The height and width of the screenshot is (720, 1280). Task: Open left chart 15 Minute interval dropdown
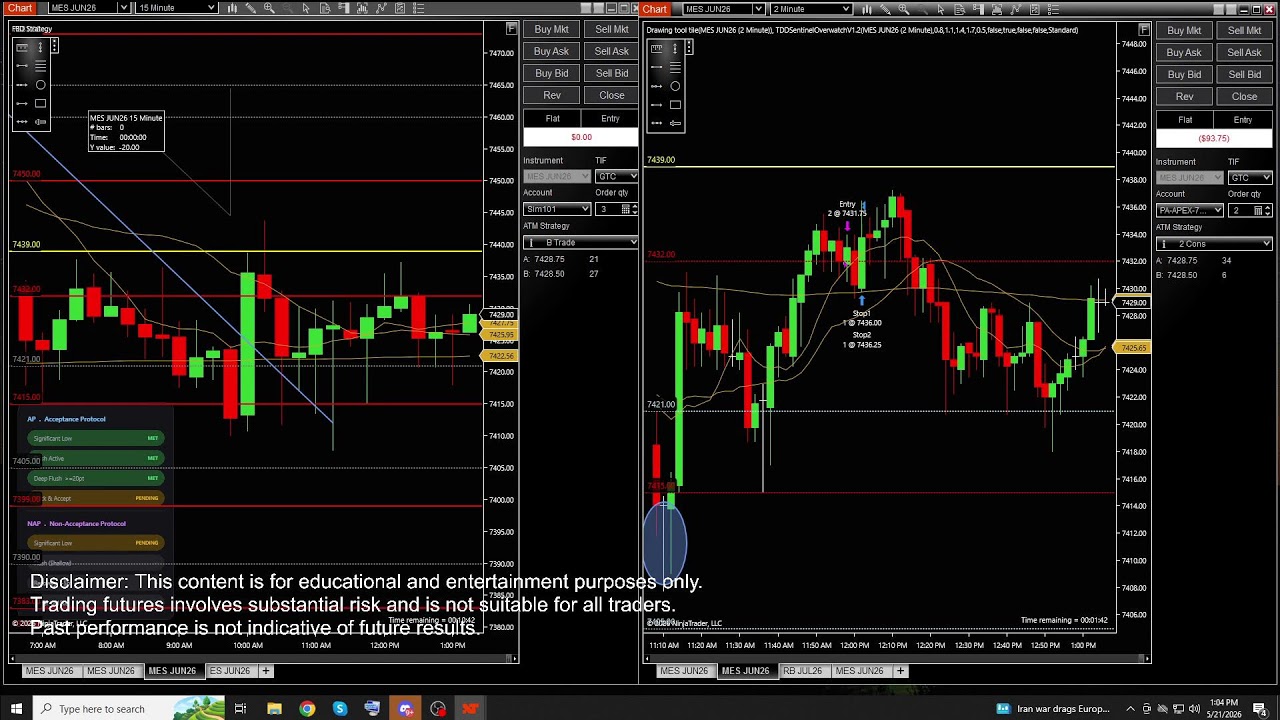pyautogui.click(x=176, y=8)
